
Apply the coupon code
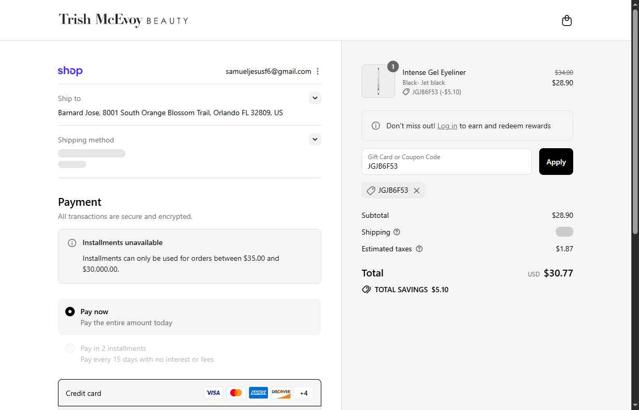(556, 162)
